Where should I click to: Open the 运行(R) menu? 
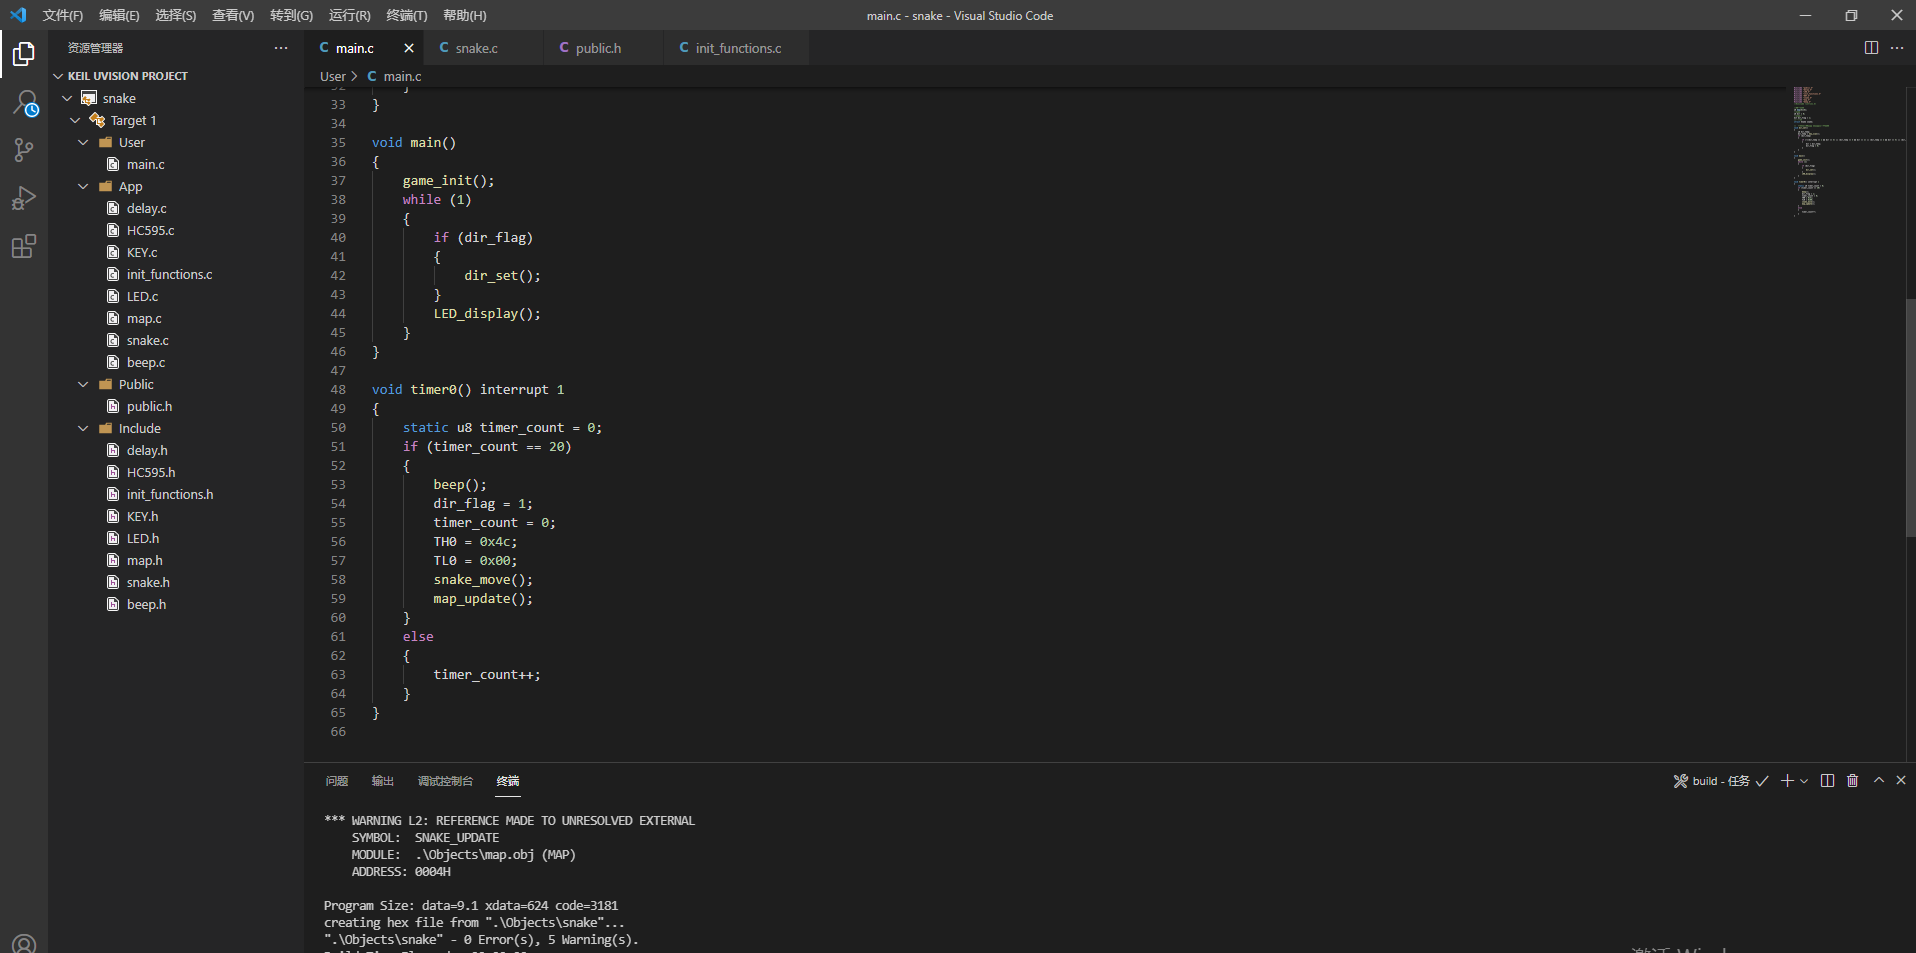coord(349,15)
